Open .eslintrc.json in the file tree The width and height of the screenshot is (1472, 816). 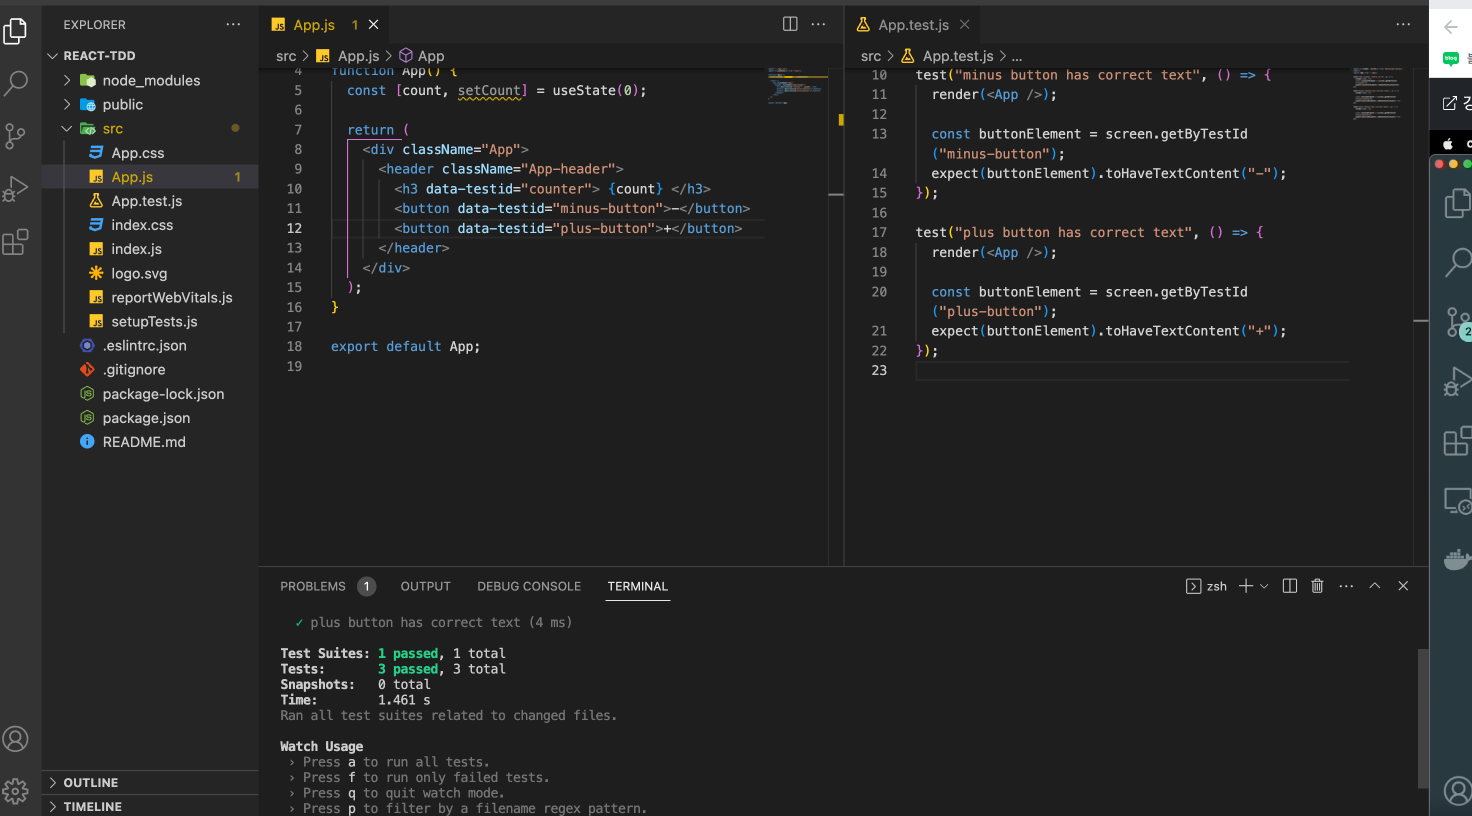150,346
